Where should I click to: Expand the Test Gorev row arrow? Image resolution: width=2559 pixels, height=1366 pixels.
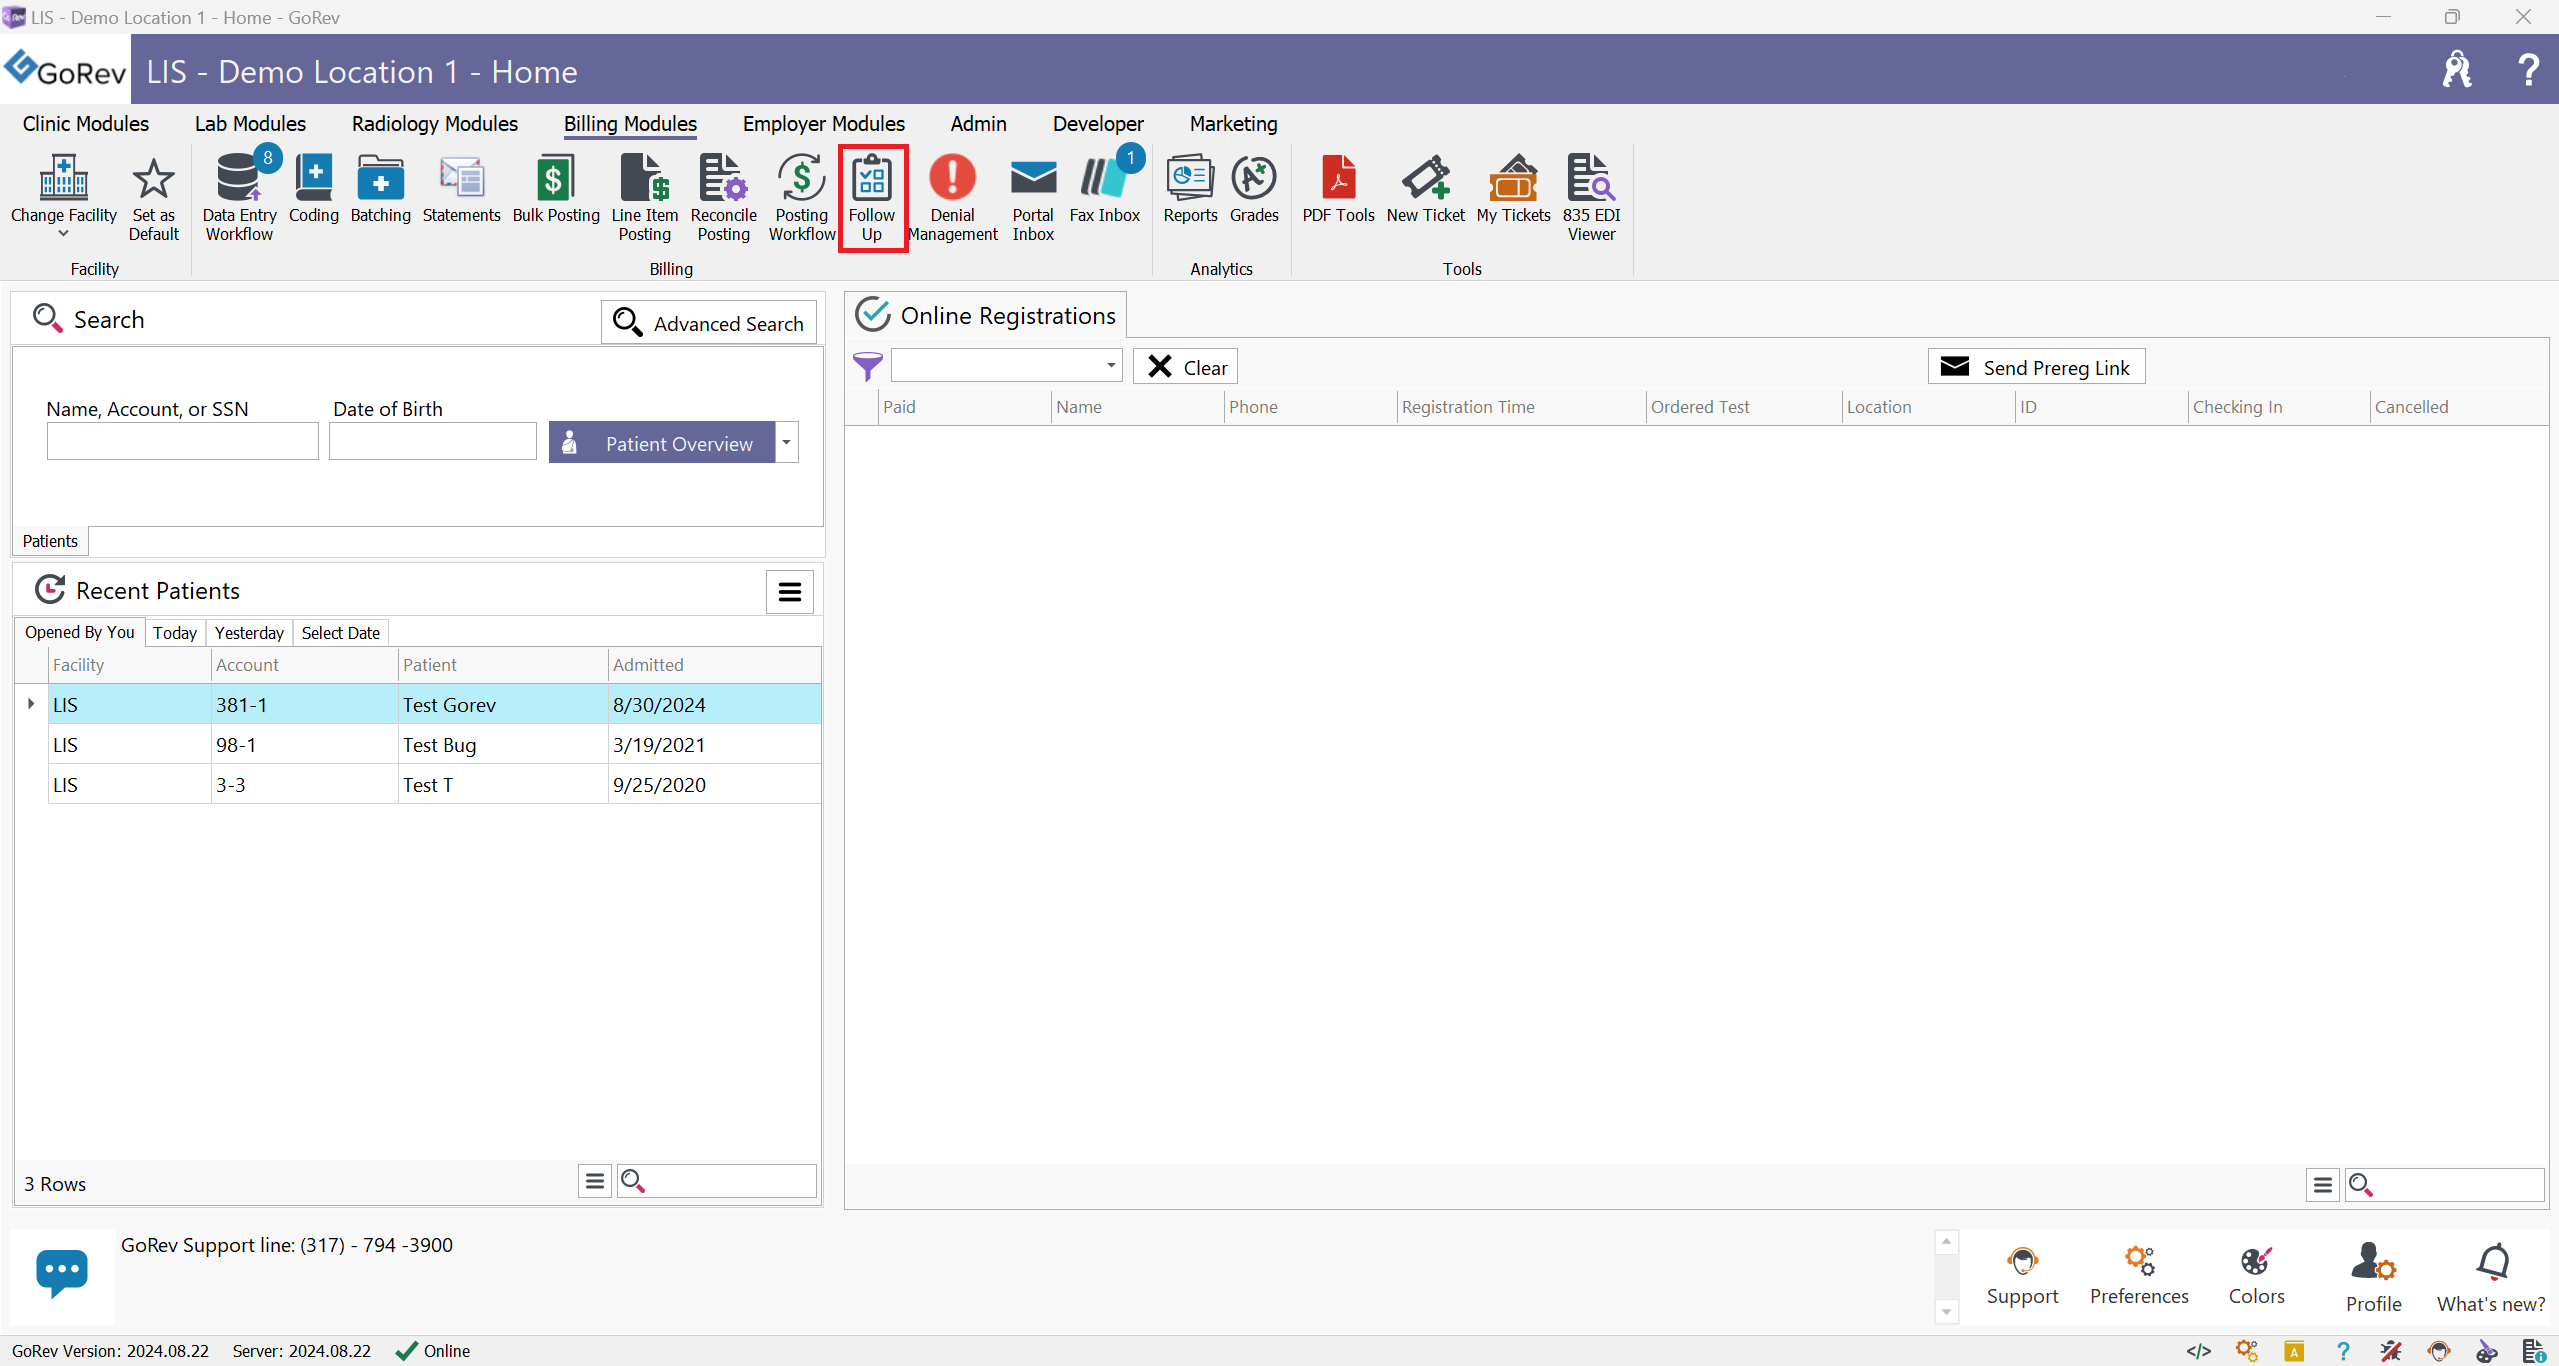tap(31, 704)
